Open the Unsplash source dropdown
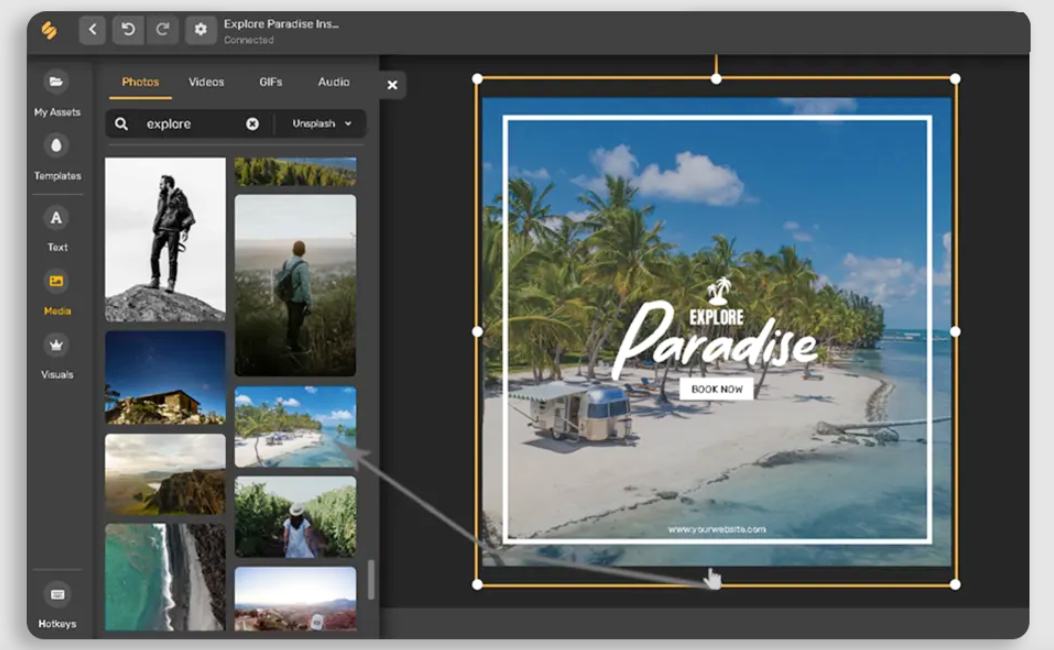The image size is (1054, 650). 319,123
